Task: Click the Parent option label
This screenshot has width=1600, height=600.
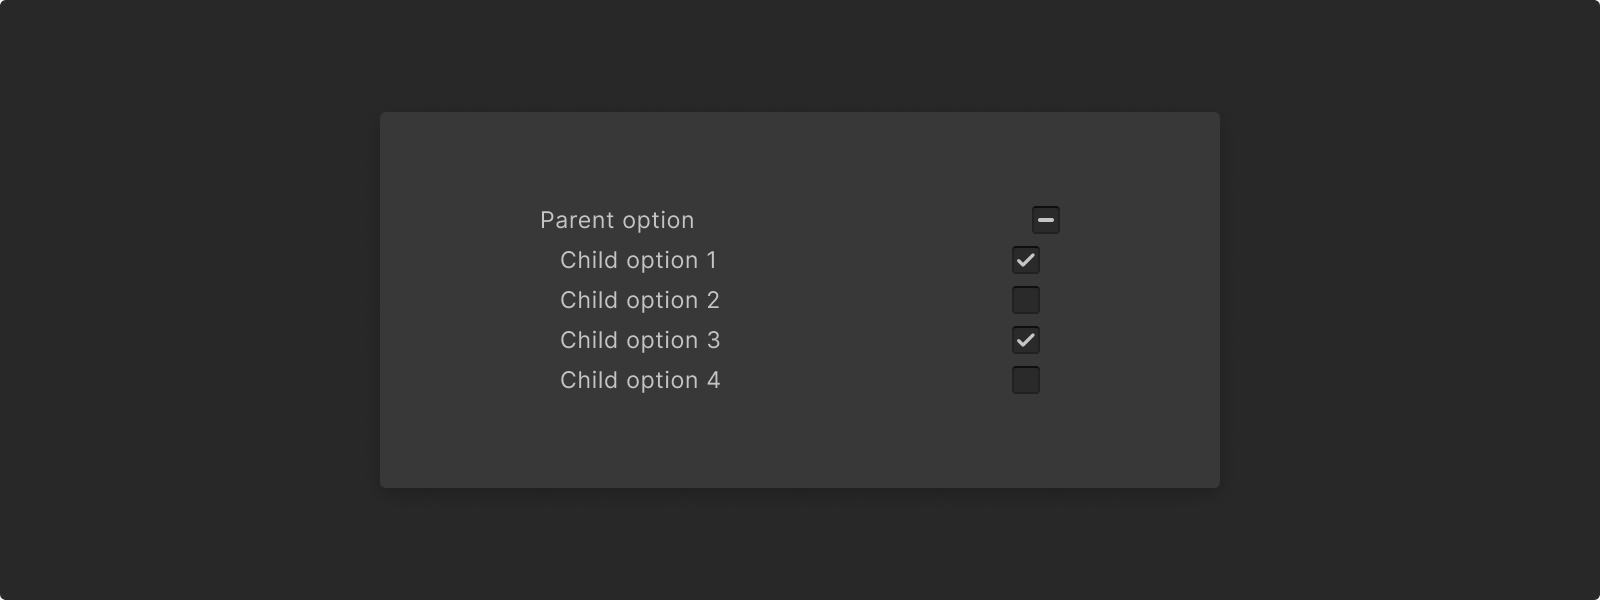Action: 617,220
